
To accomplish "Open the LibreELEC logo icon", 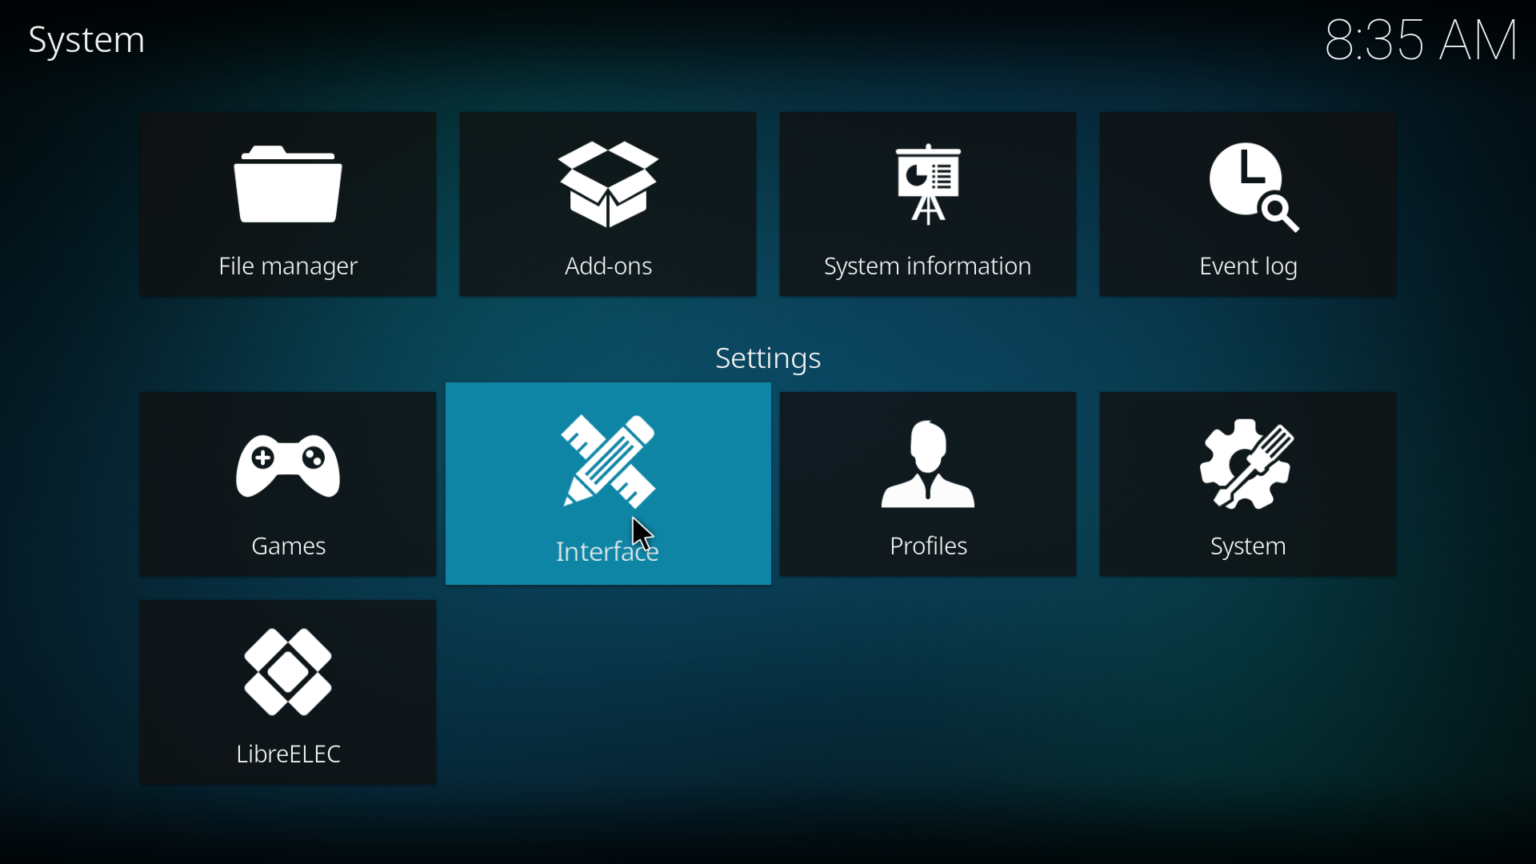I will (288, 672).
